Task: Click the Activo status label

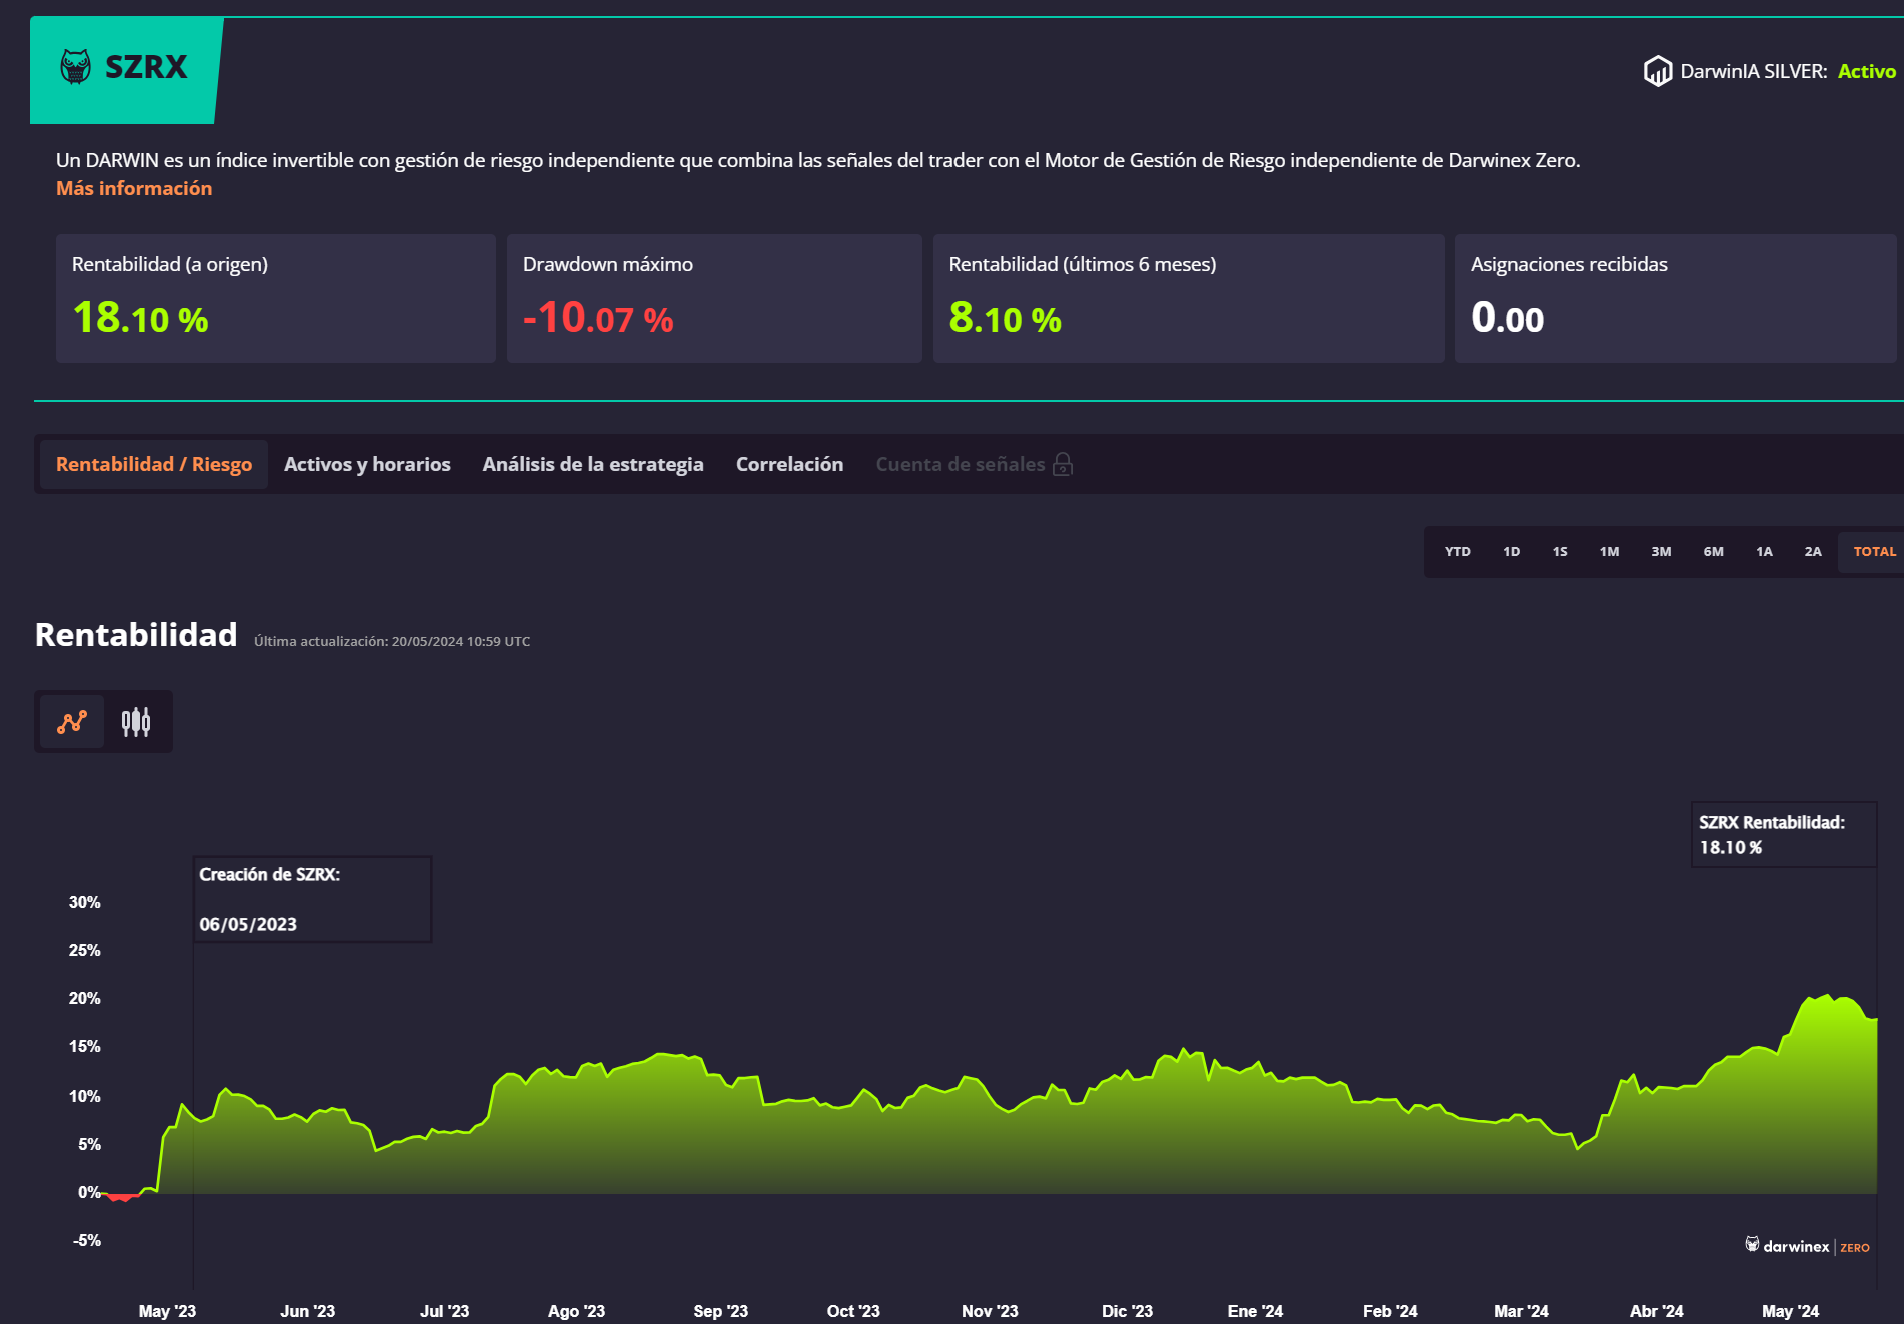Action: coord(1866,71)
